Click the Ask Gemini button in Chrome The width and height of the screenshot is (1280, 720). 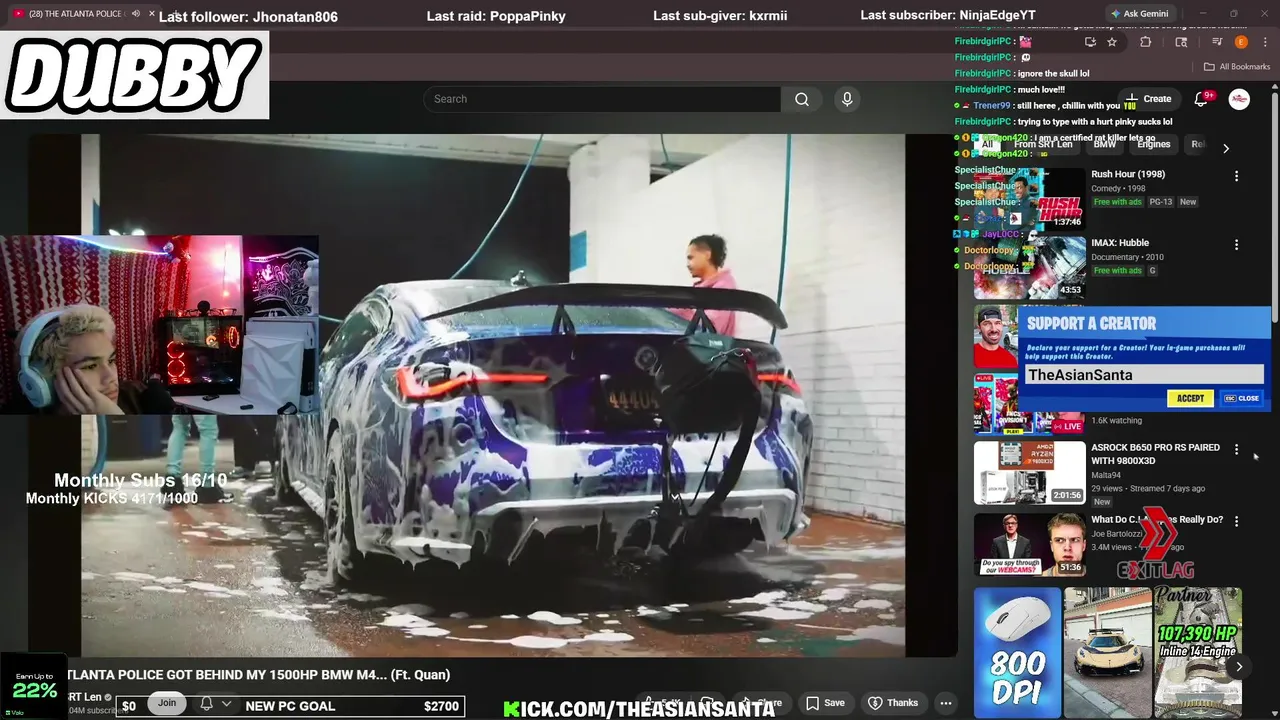(x=1139, y=14)
